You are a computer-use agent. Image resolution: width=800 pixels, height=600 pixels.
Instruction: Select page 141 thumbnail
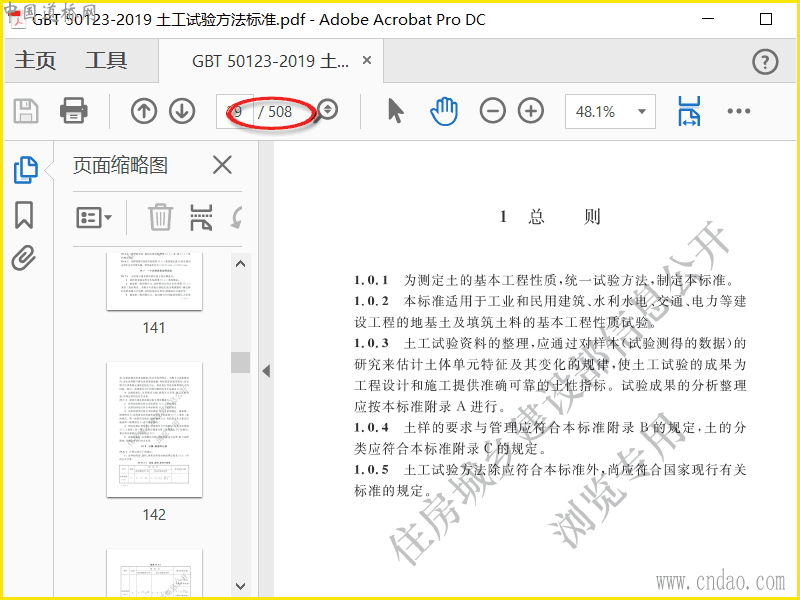[154, 281]
